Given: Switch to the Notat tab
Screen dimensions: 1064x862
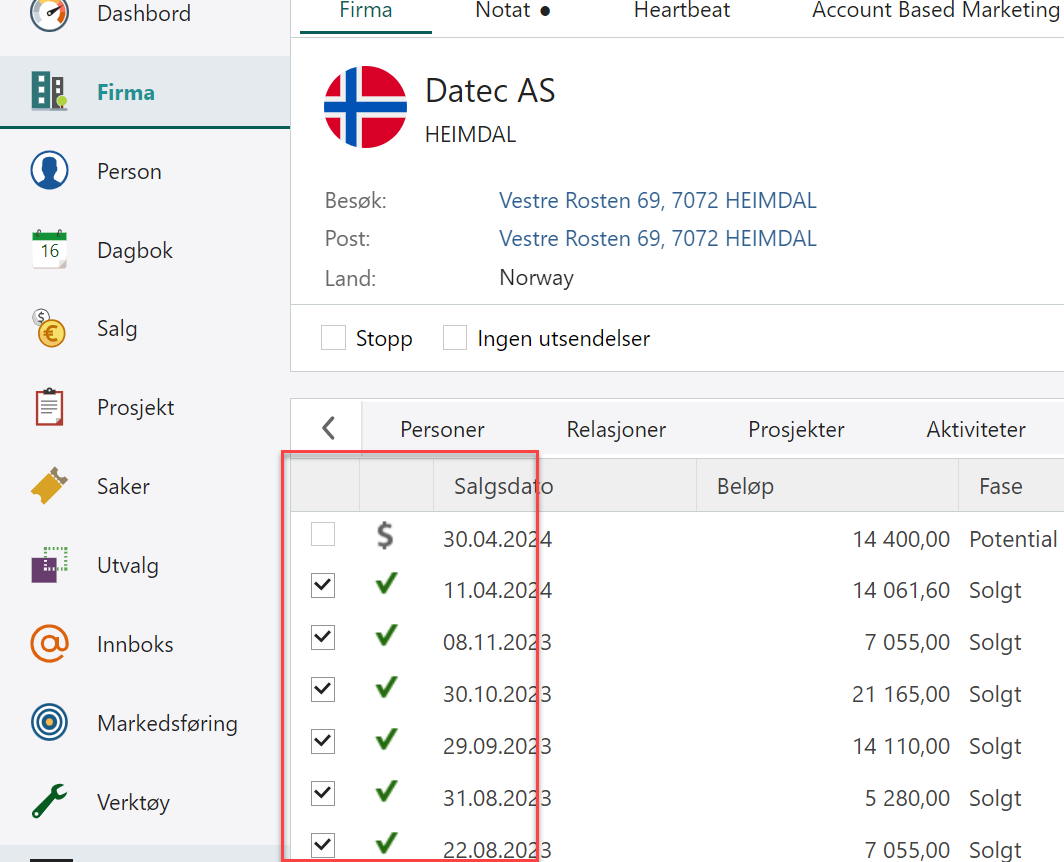Looking at the screenshot, I should (x=514, y=11).
